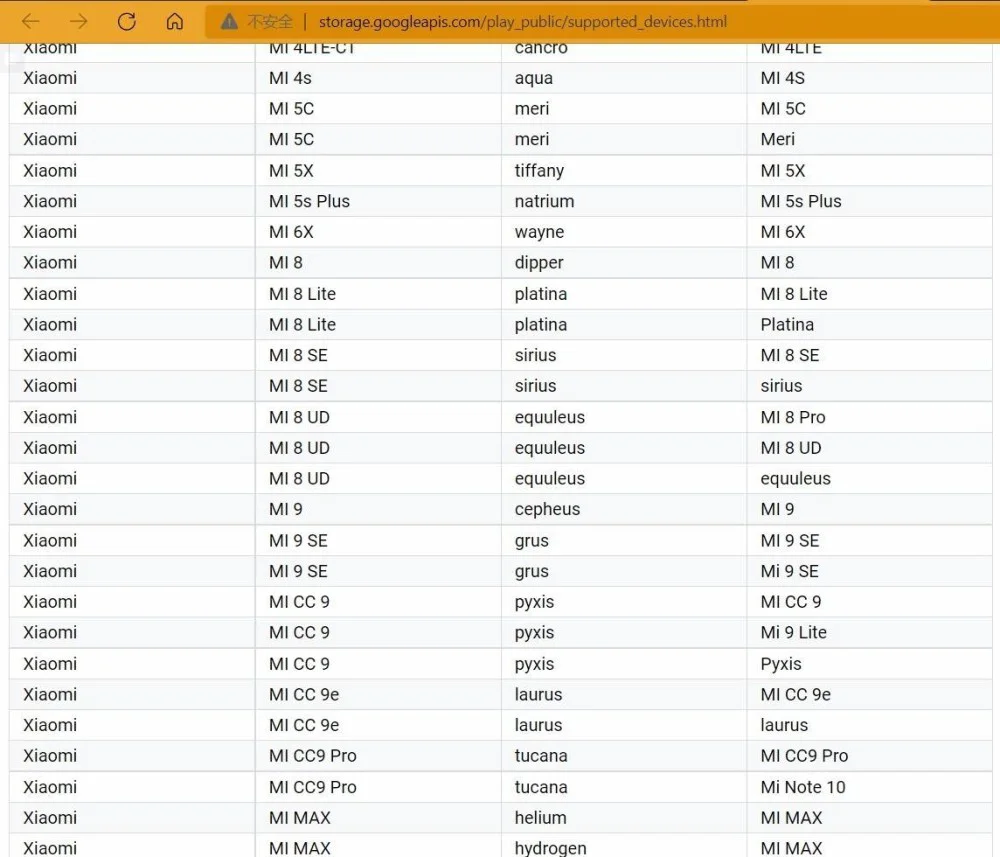The image size is (1000, 857).
Task: Select the 'cepheus' codename cell
Action: [x=624, y=509]
